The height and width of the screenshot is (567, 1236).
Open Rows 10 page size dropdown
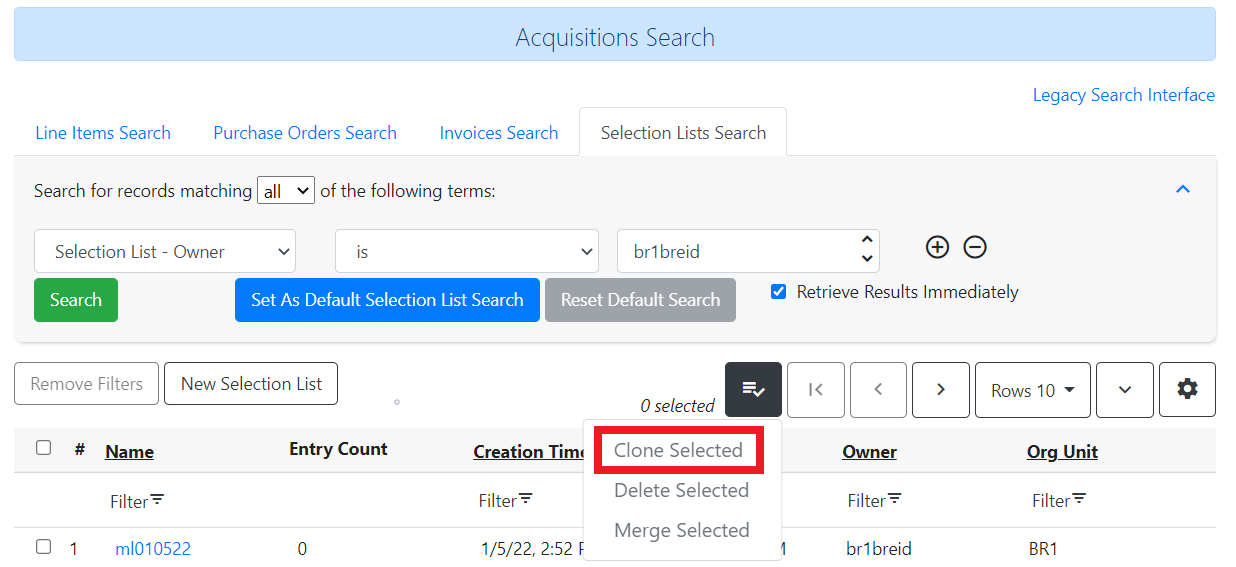click(x=1033, y=390)
